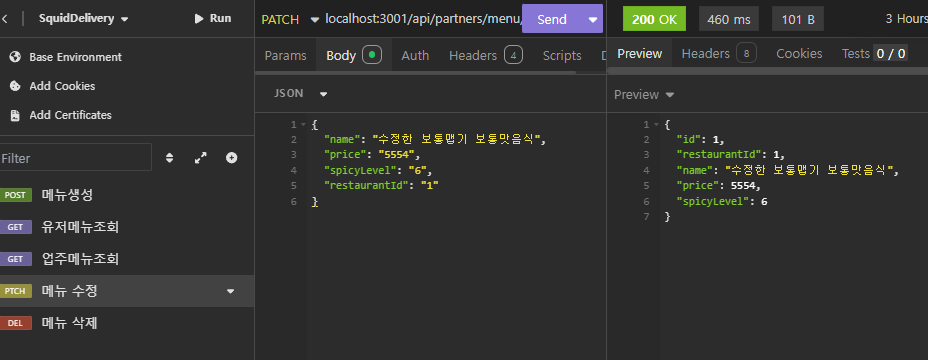
Task: Click the certificate file icon
Action: (x=15, y=115)
